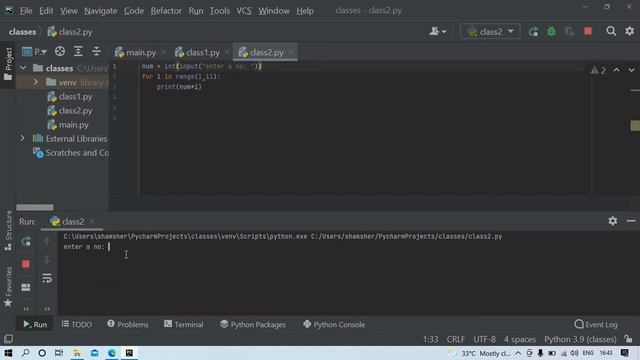Screen dimensions: 640x360
Task: Collapse the classes root folder
Action: (x=23, y=68)
